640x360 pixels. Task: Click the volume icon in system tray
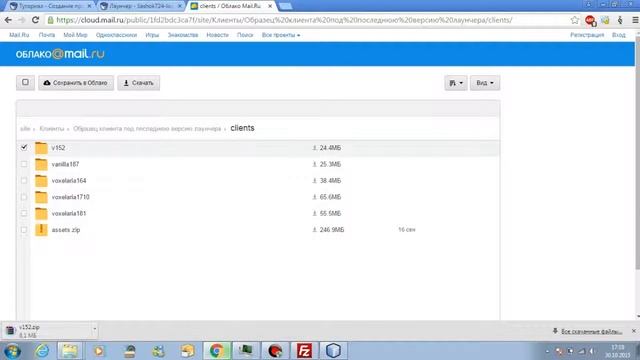click(591, 351)
